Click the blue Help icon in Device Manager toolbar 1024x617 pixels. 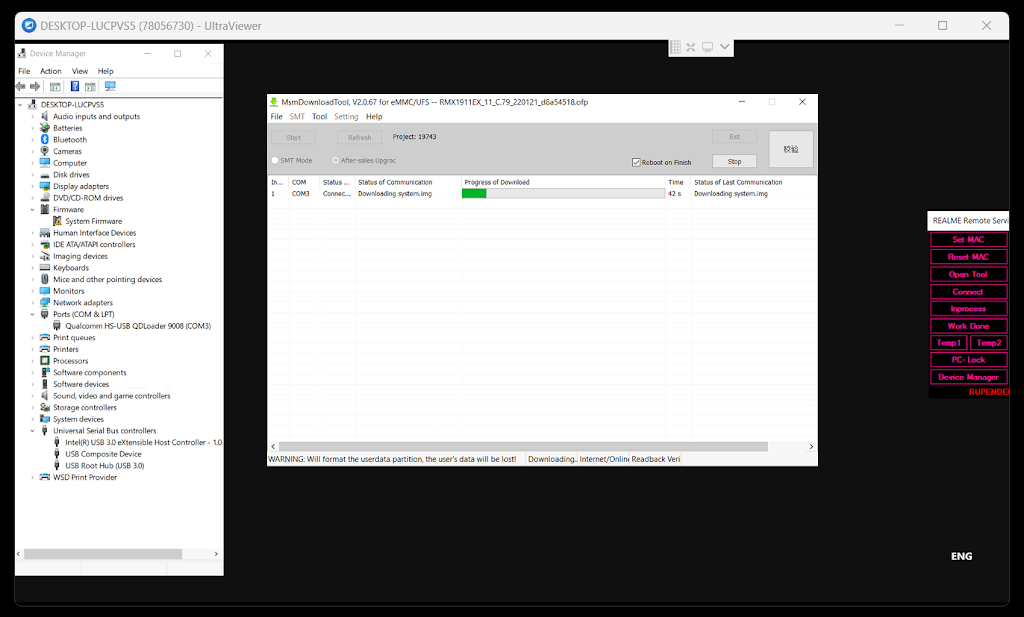75,86
